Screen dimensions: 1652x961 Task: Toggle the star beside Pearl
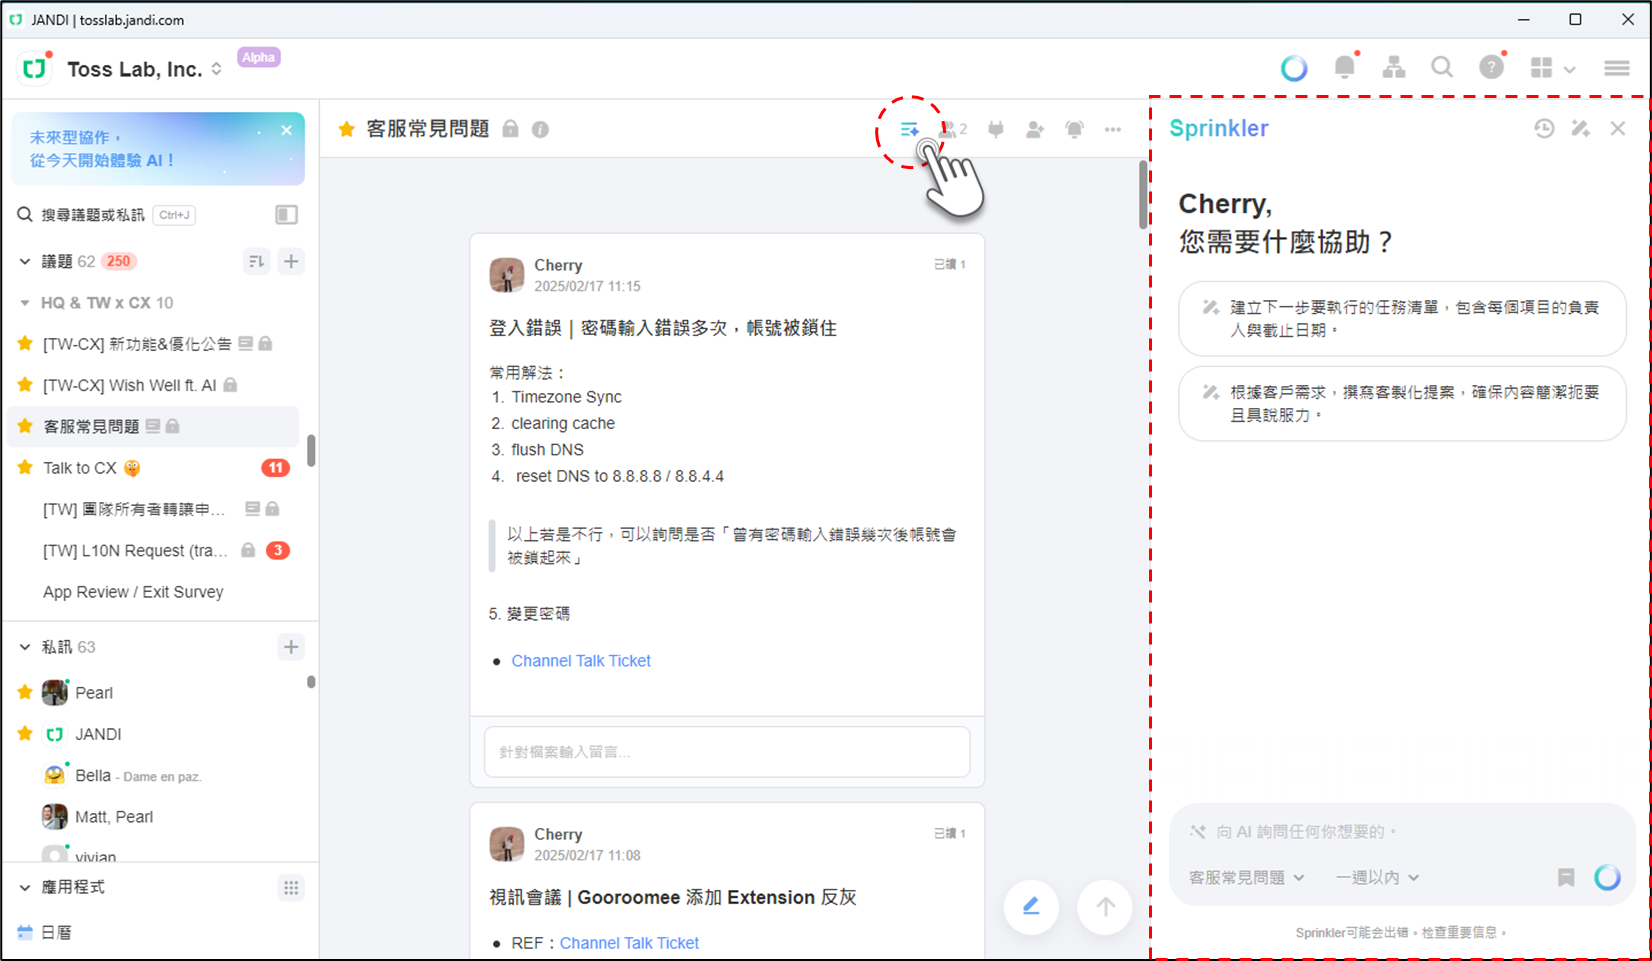click(x=26, y=692)
